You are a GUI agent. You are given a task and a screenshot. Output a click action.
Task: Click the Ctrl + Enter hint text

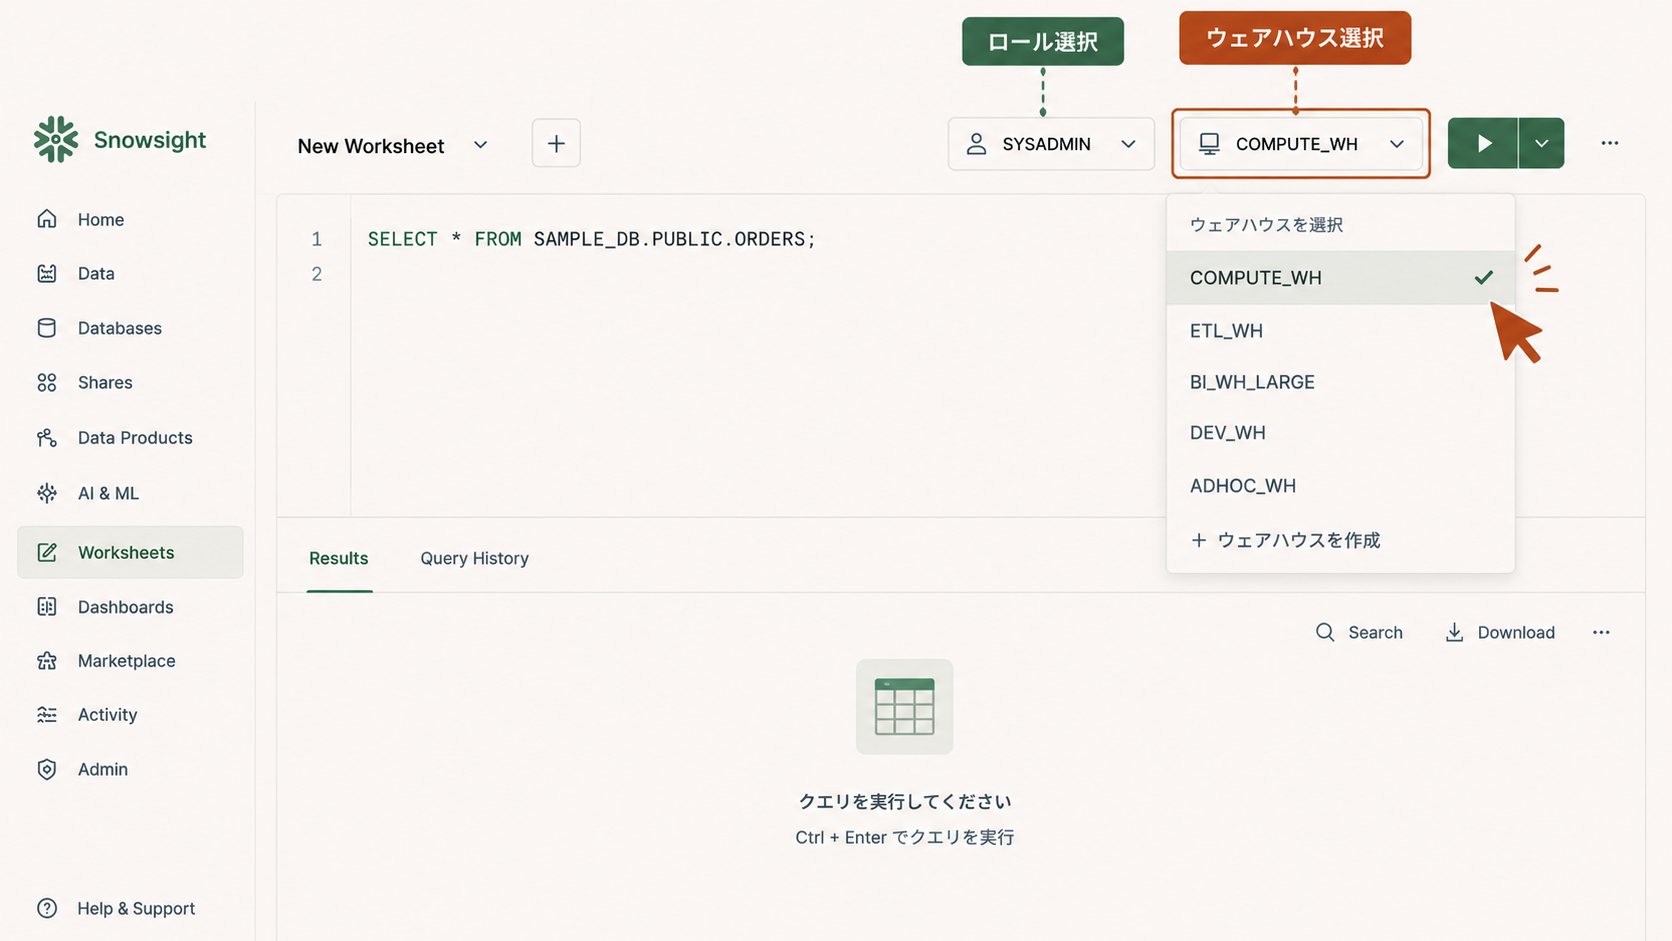coord(904,837)
